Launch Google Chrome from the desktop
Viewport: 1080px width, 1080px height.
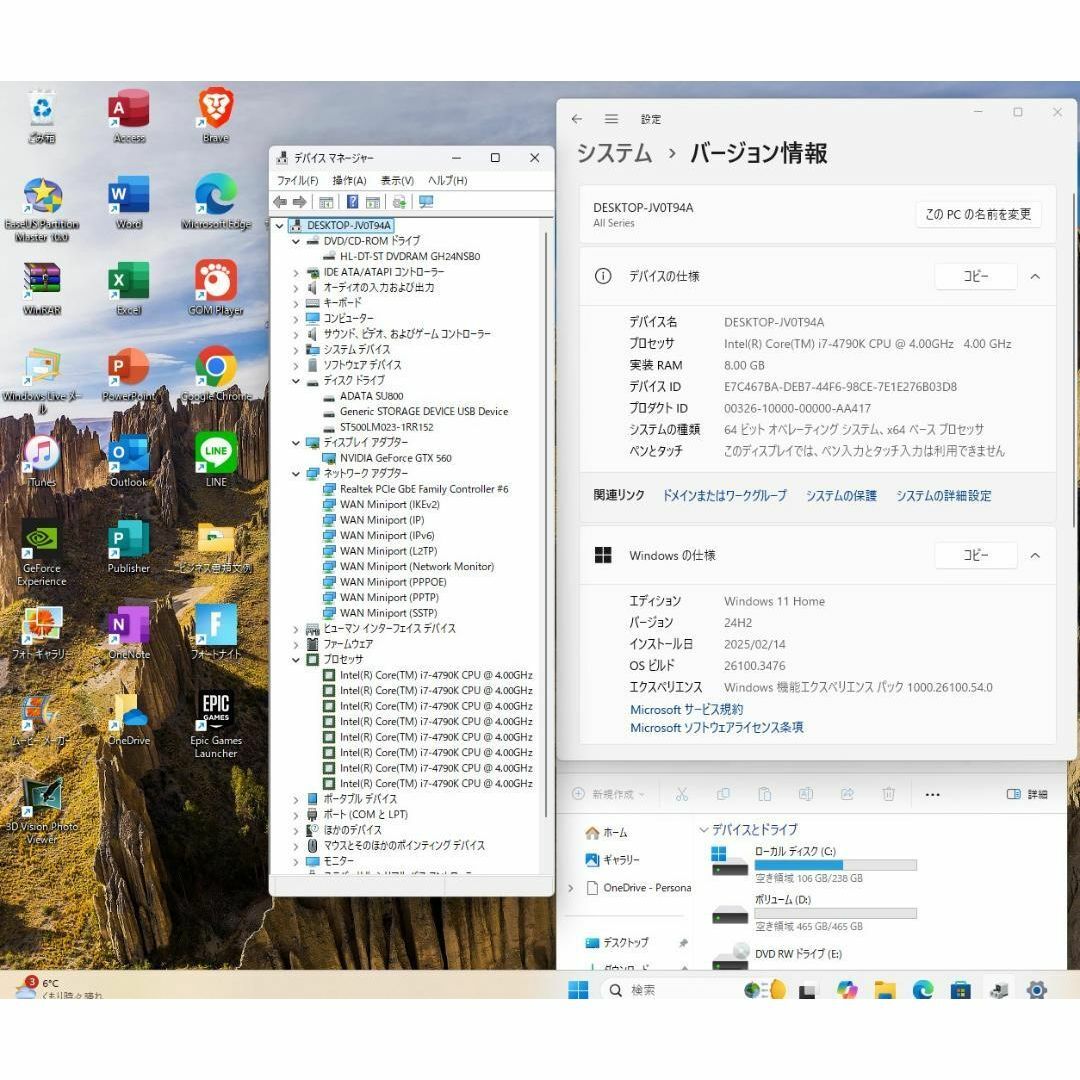216,374
